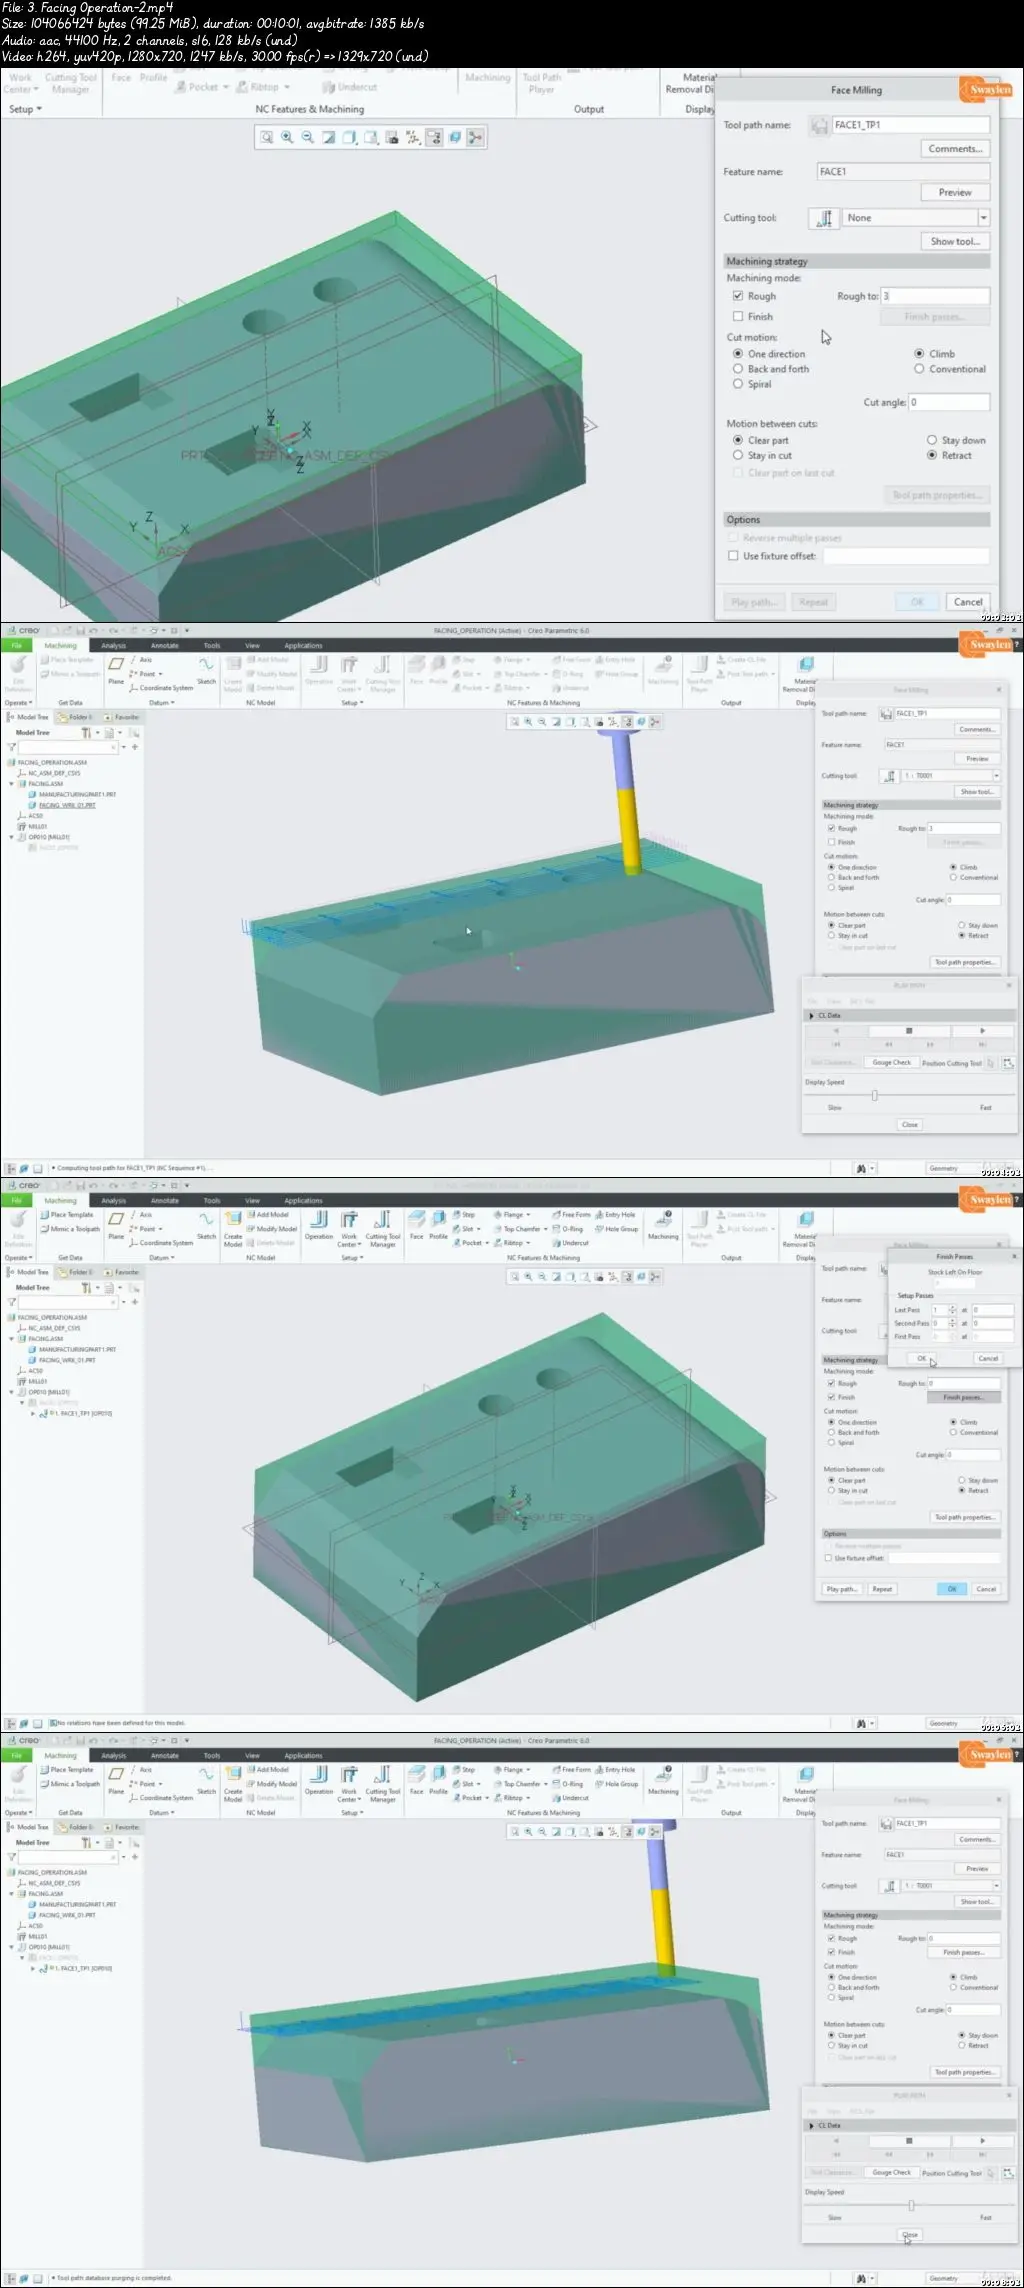1024x2288 pixels.
Task: Select Stay down in the top frame
Action: [x=932, y=440]
